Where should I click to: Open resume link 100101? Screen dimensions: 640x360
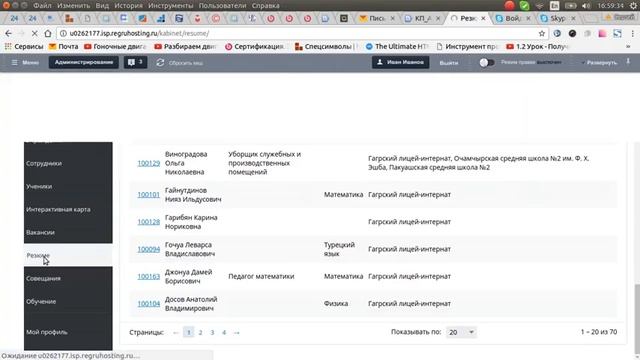149,195
